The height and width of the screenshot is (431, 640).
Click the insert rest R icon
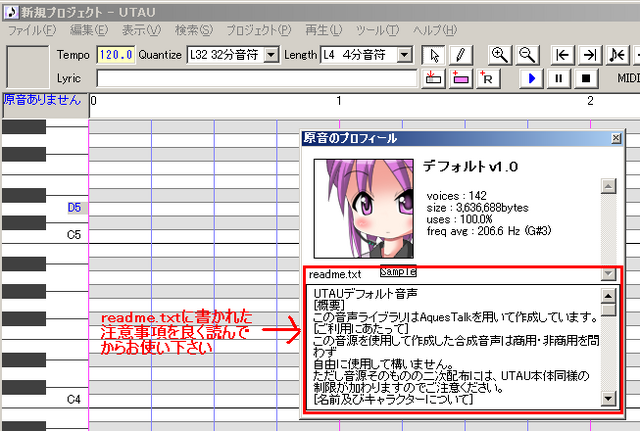click(488, 78)
